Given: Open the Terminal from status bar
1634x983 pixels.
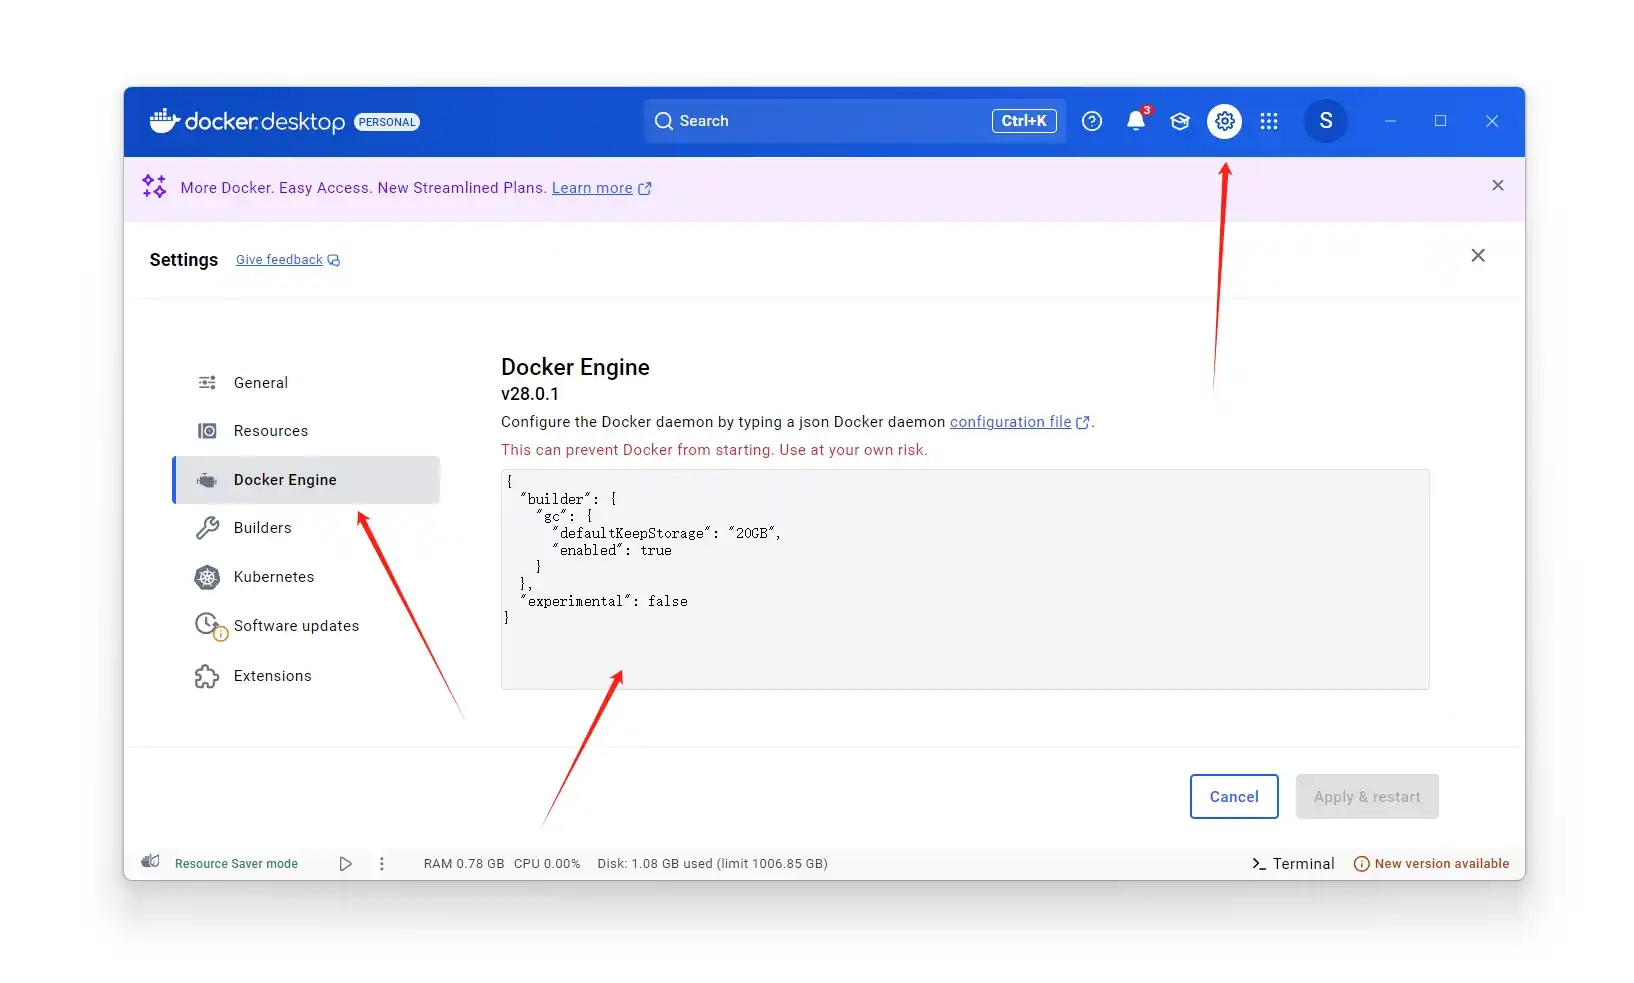Looking at the screenshot, I should tap(1293, 864).
